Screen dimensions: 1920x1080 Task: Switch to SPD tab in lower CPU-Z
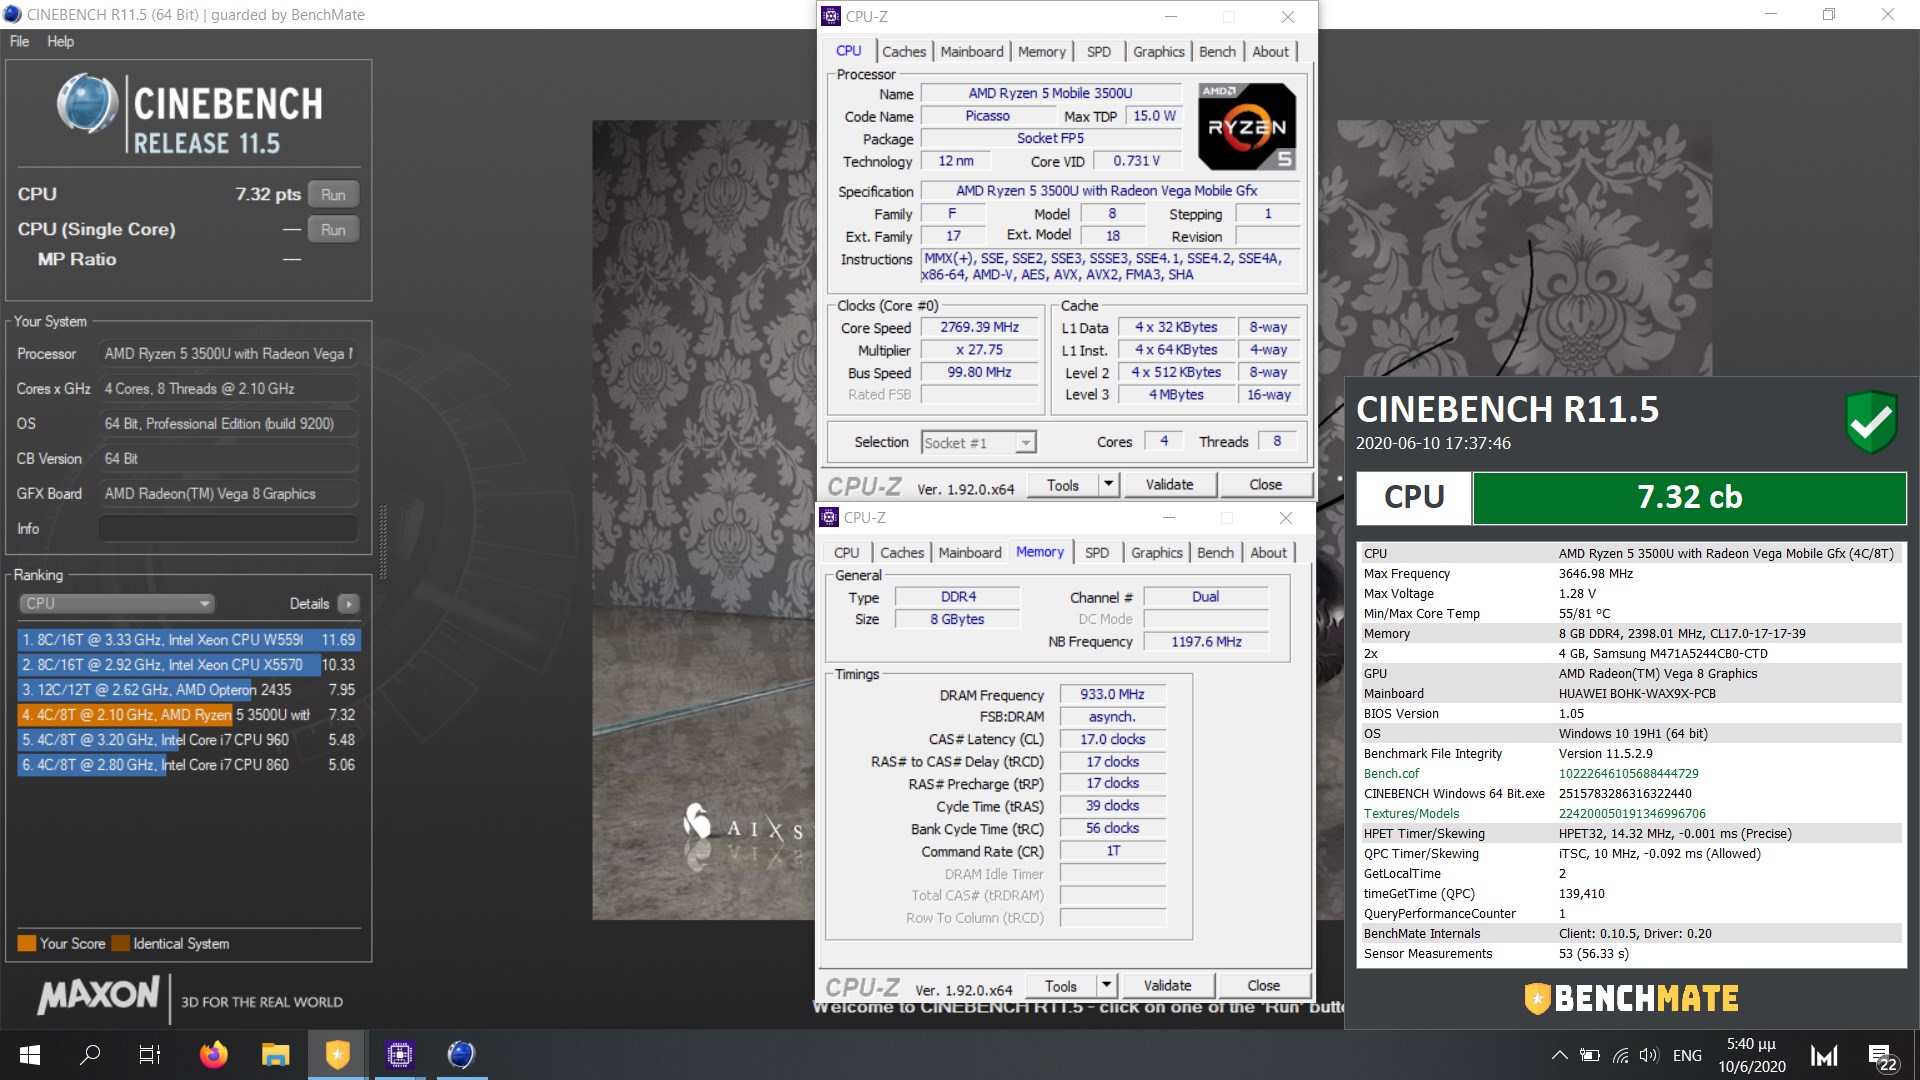point(1097,553)
